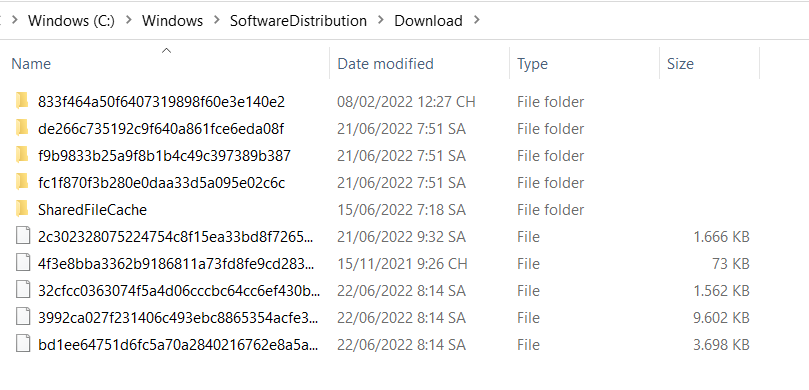Select file 32cfcc0363074f5a4d06cccbc64cc6ef430b
The image size is (809, 390).
(179, 291)
